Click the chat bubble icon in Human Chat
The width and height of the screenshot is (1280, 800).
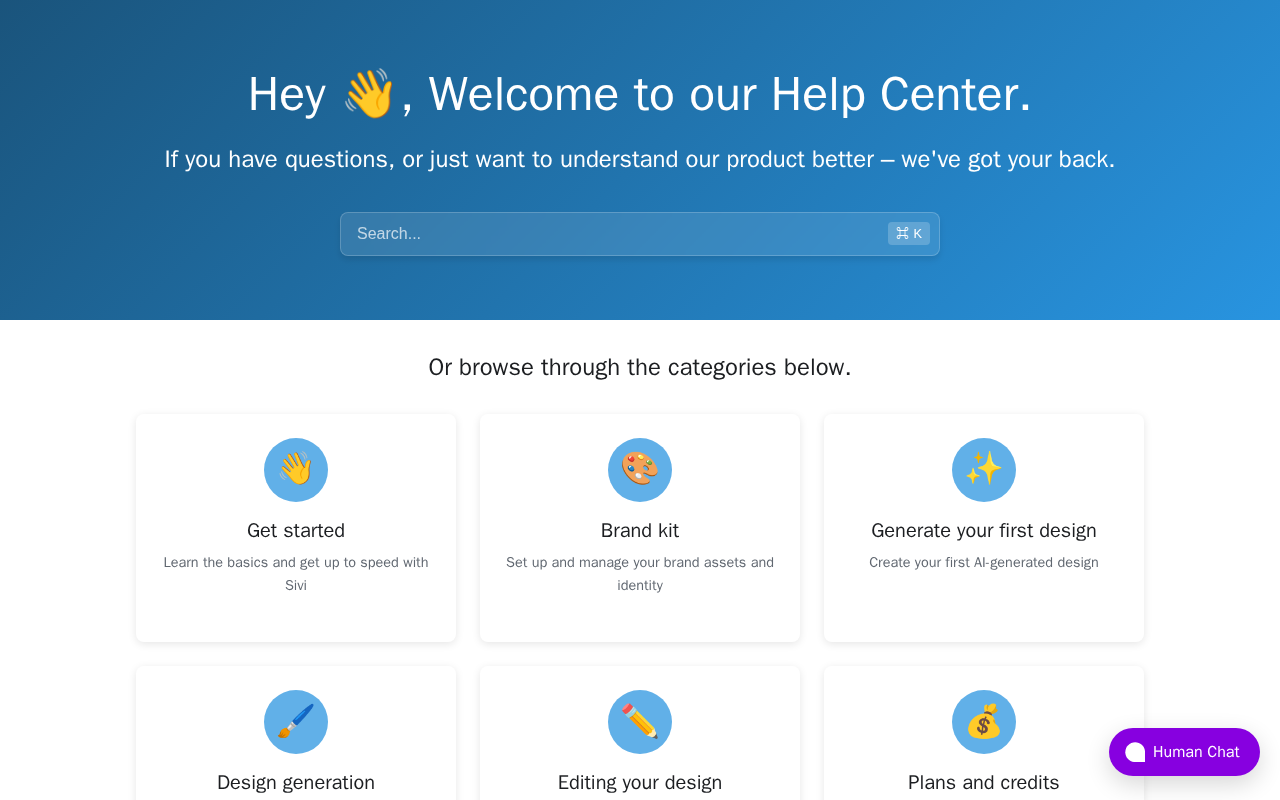1135,752
